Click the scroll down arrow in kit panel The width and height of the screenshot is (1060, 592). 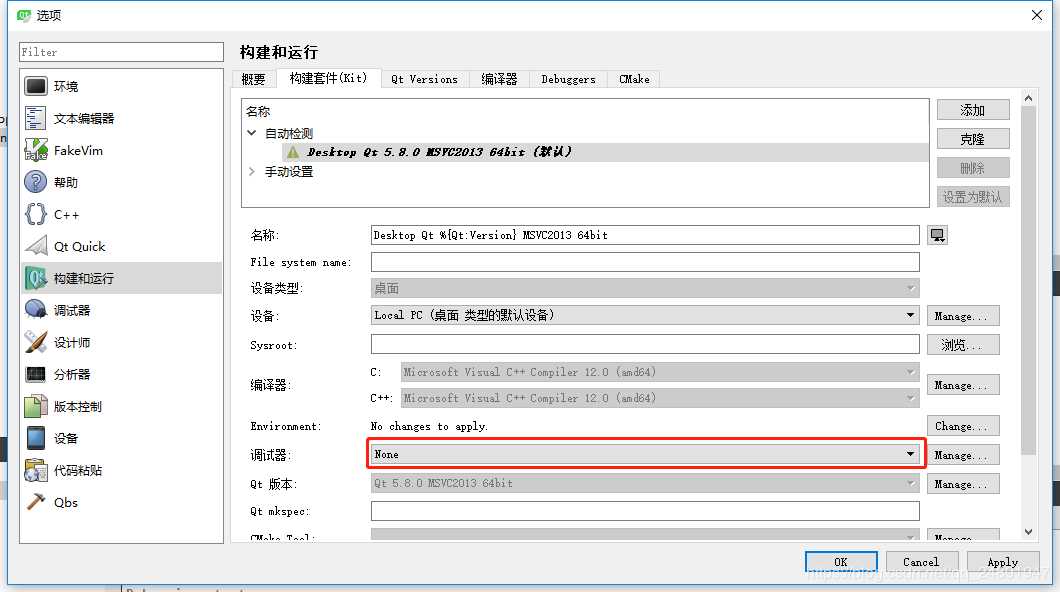[x=1028, y=532]
